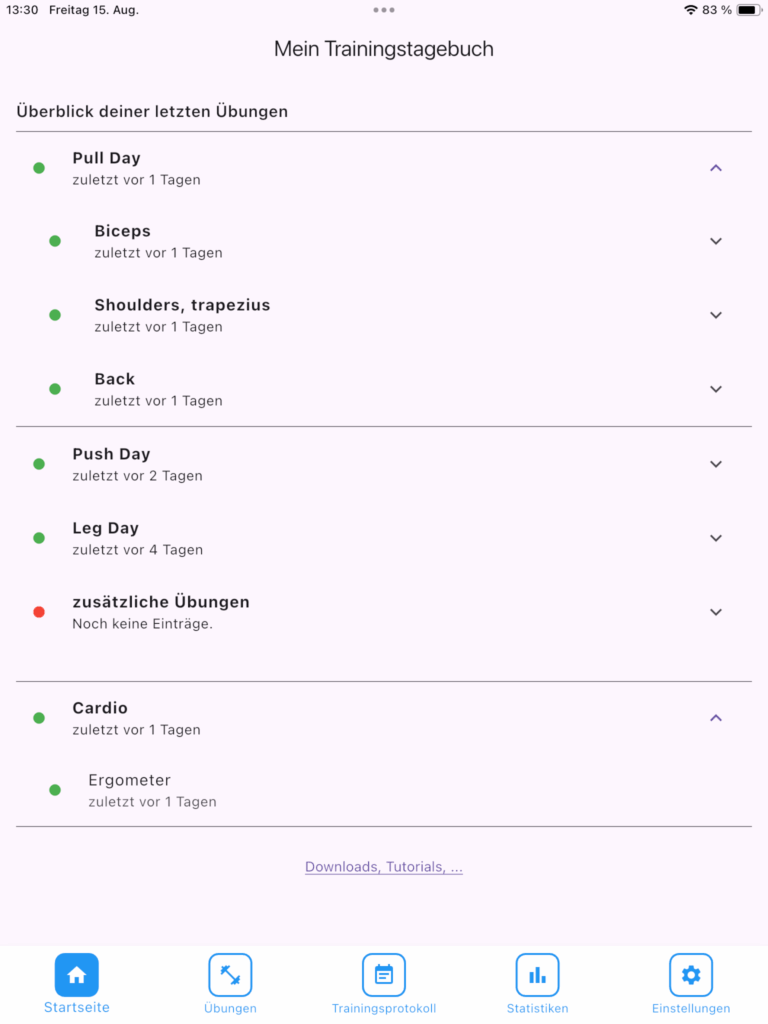Screen dimensions: 768x1024
Task: Open the Trainingsprotokoll calendar icon
Action: pos(384,975)
